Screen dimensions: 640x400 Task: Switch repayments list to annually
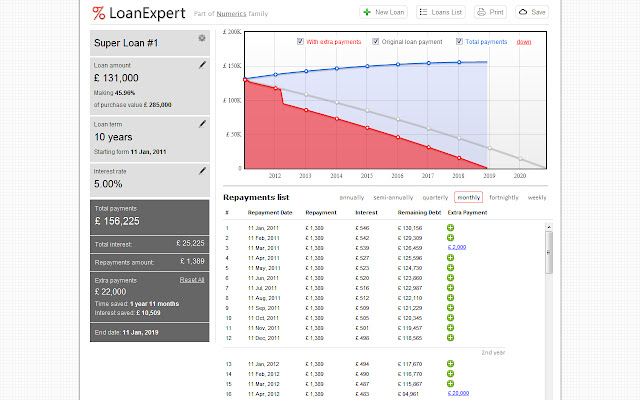351,198
